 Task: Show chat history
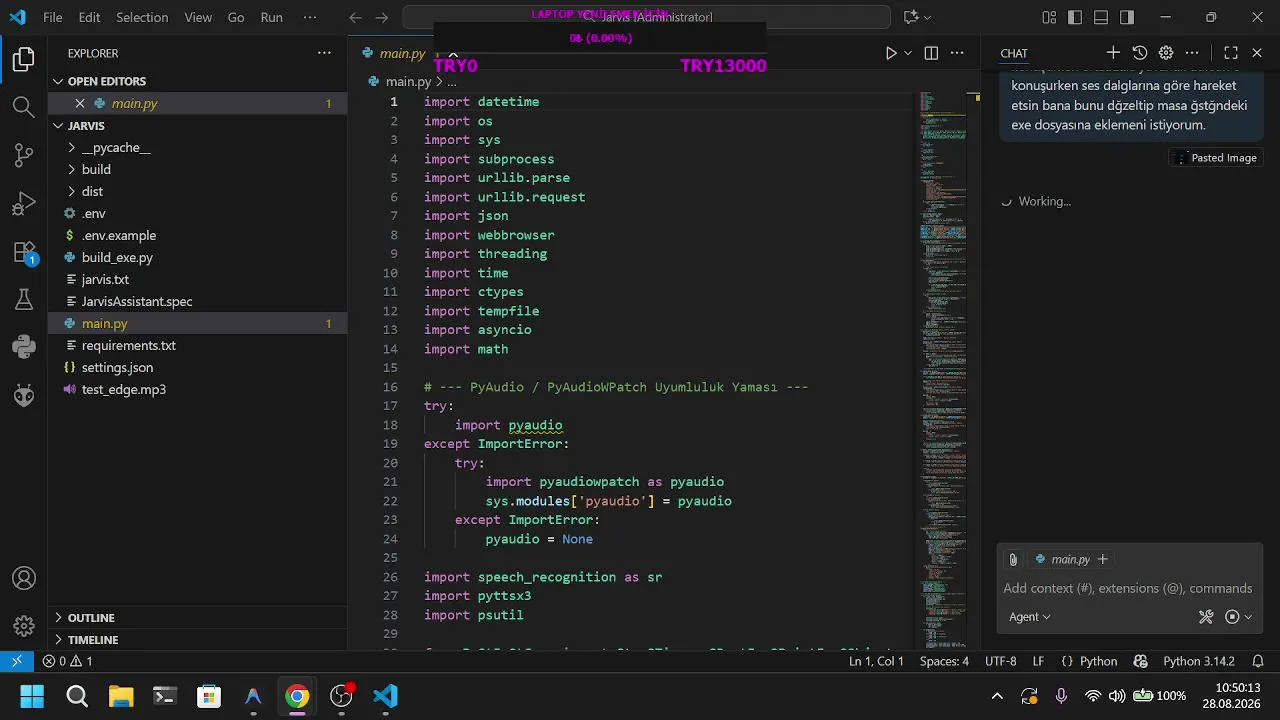pyautogui.click(x=1140, y=53)
